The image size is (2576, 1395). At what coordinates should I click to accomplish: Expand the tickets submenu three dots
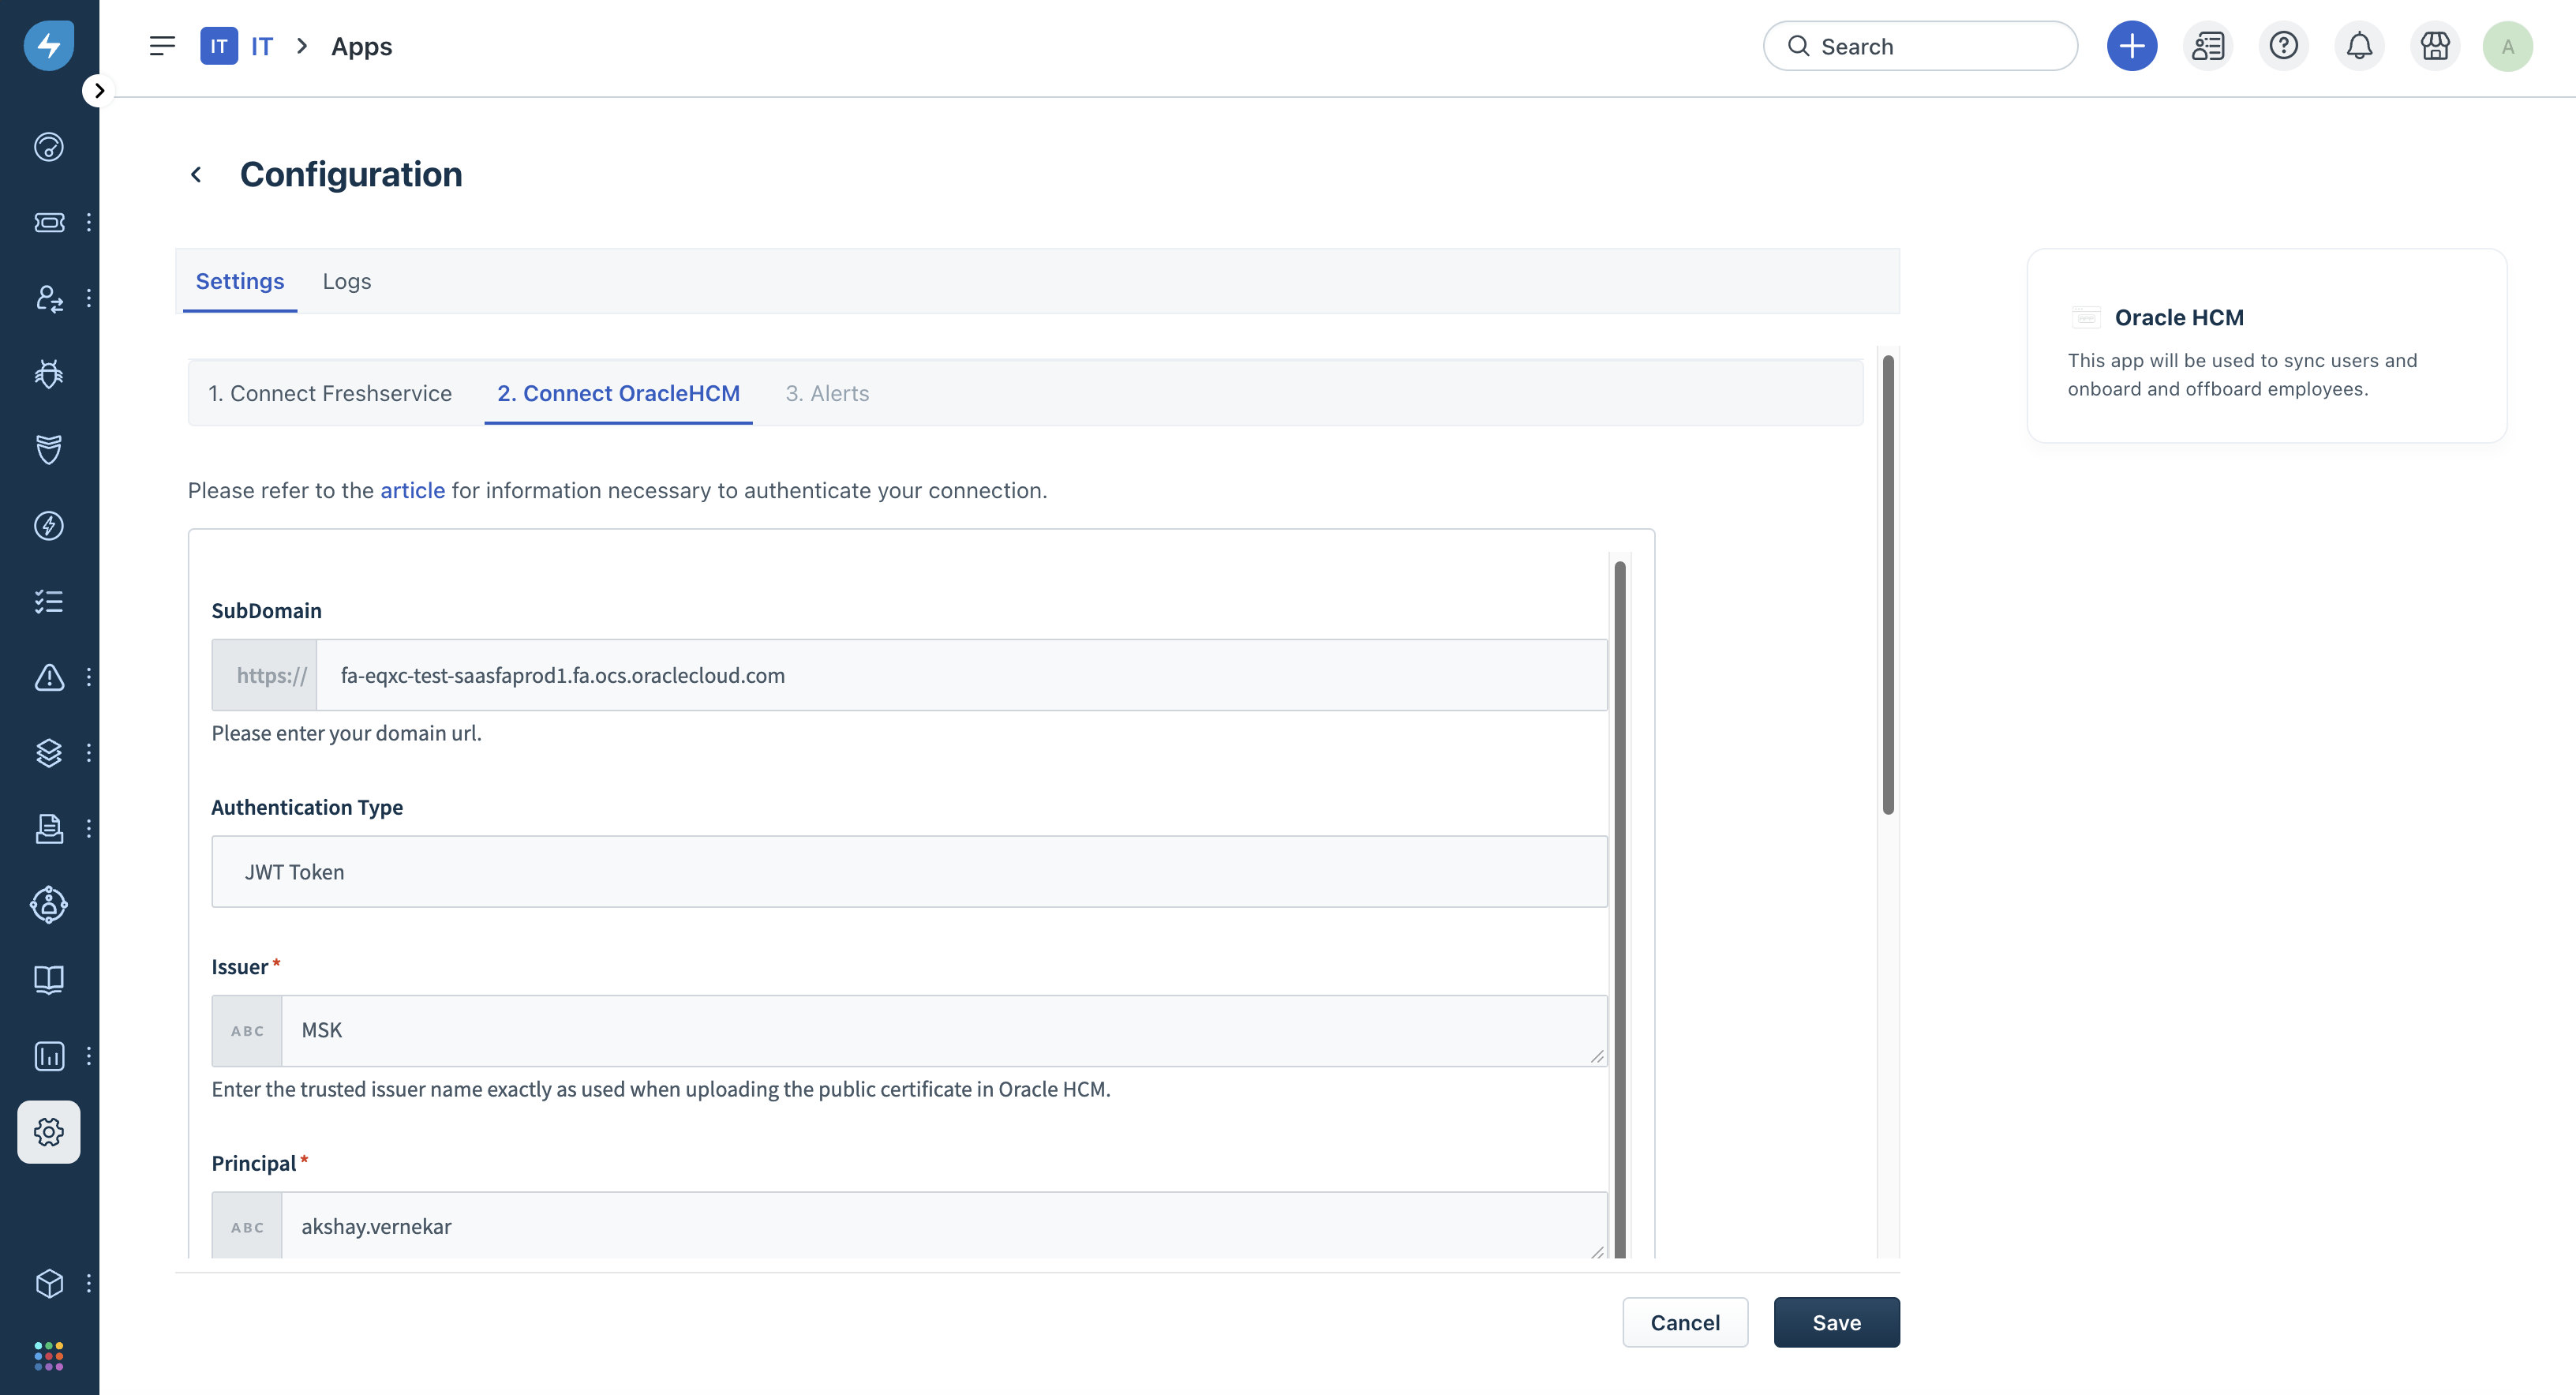point(89,222)
